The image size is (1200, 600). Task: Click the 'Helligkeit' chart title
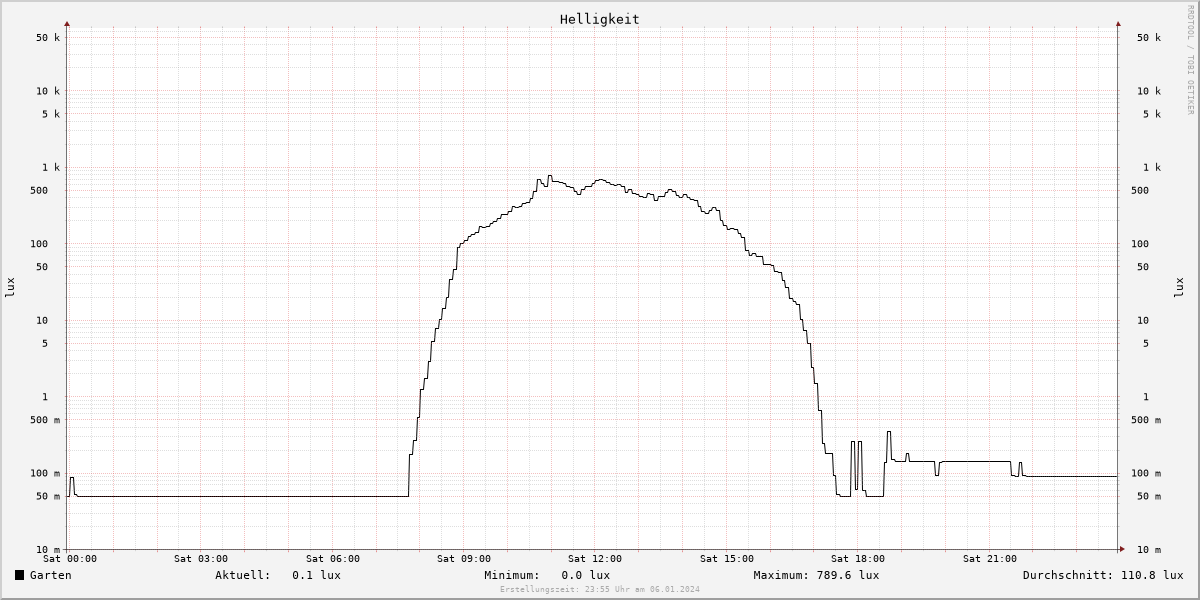(x=600, y=19)
